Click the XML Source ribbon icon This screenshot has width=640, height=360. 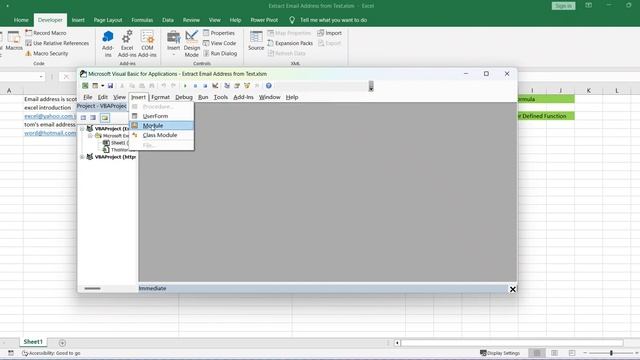[256, 41]
